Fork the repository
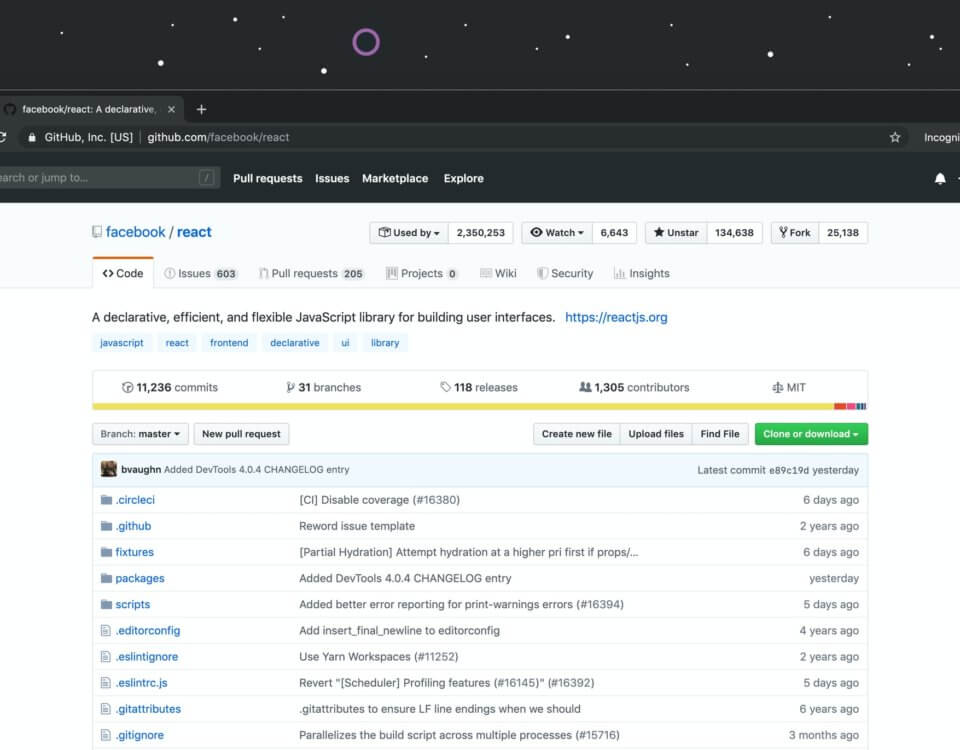Image resolution: width=960 pixels, height=750 pixels. click(795, 233)
